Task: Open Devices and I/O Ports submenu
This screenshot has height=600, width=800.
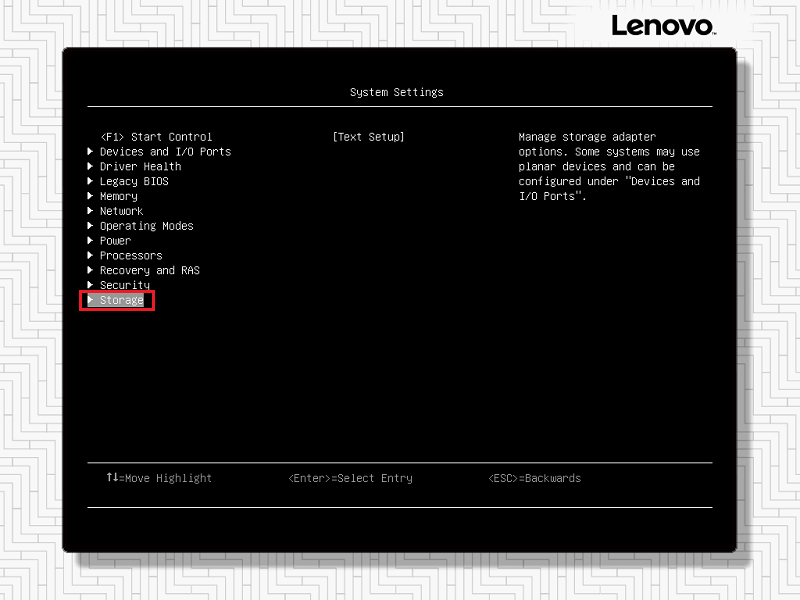Action: (165, 152)
